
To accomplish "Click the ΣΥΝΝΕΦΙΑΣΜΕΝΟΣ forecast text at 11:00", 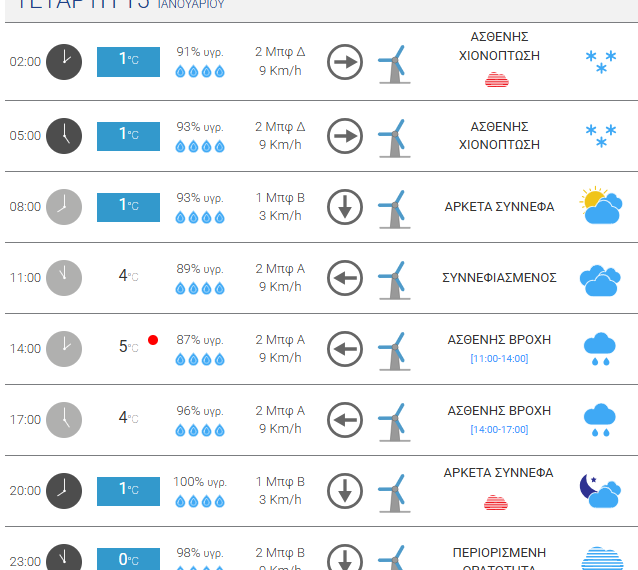I will [499, 277].
